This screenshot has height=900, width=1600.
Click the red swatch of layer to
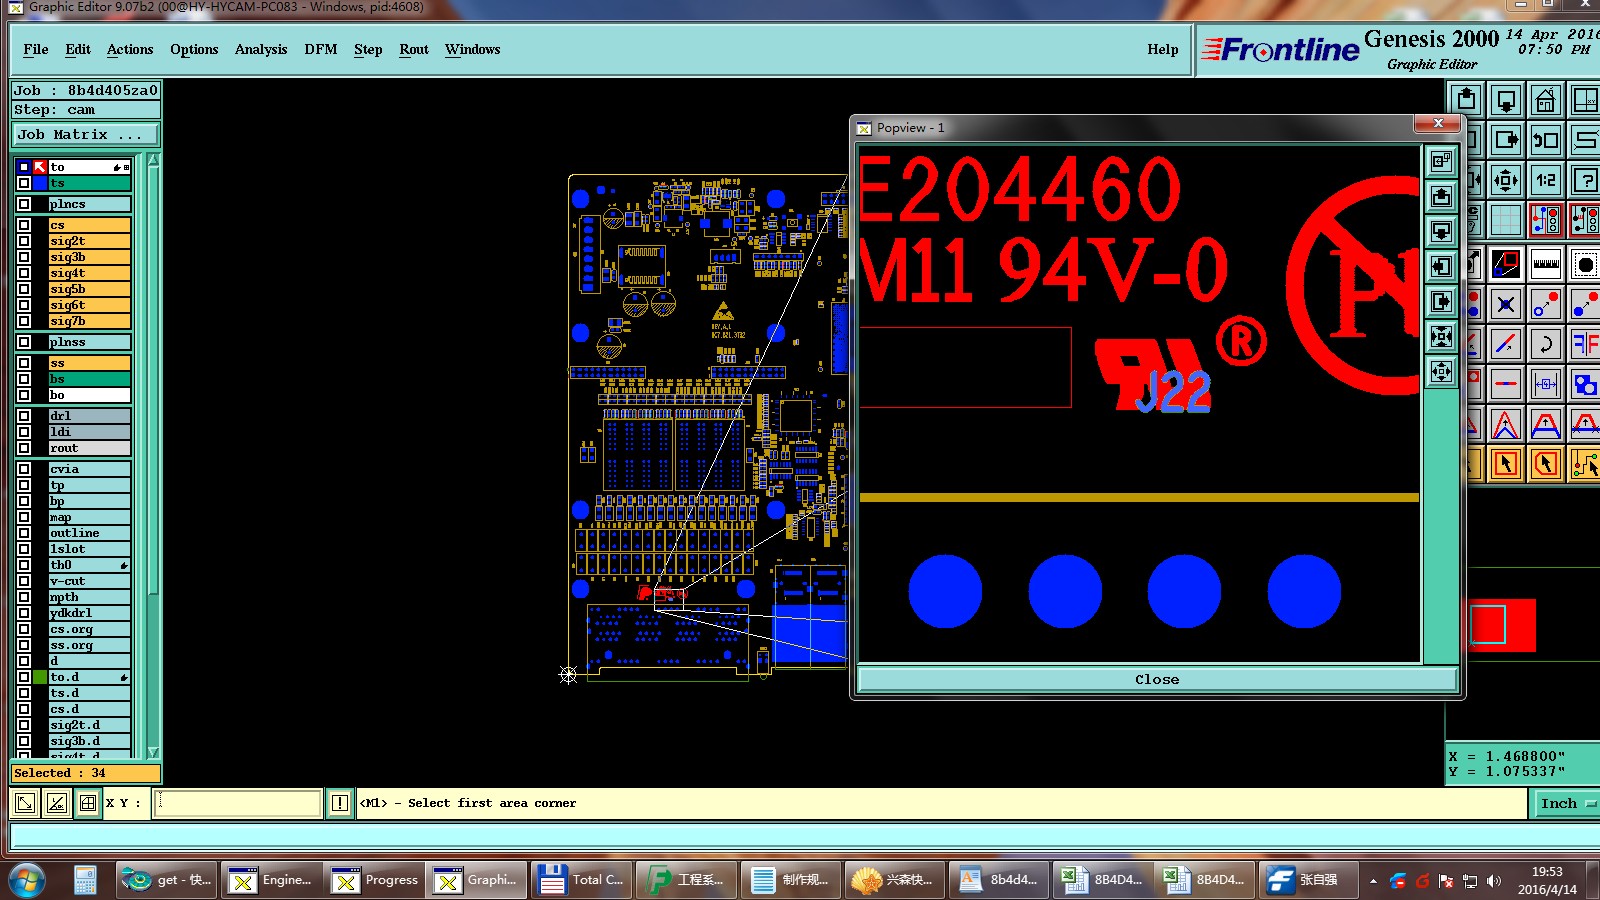click(x=41, y=167)
